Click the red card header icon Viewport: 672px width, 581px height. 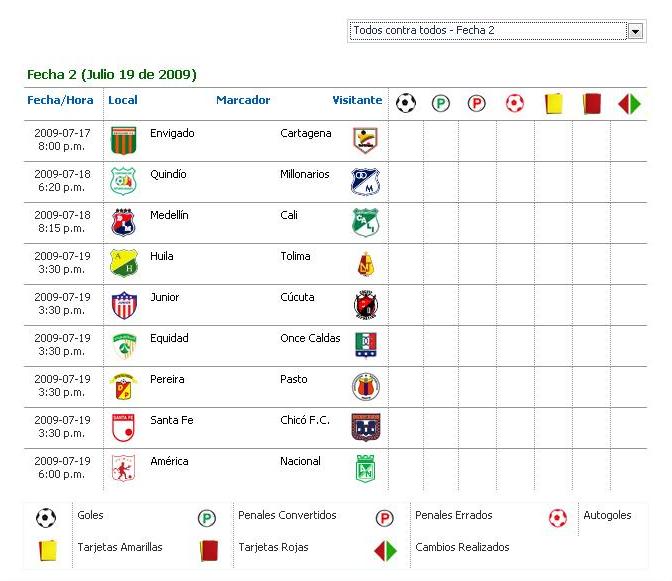pyautogui.click(x=591, y=104)
